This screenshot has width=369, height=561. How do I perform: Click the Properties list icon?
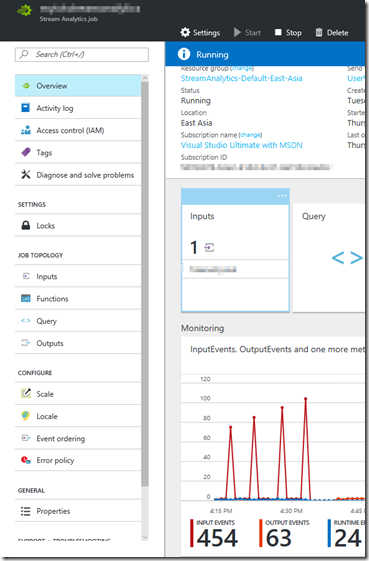26,511
